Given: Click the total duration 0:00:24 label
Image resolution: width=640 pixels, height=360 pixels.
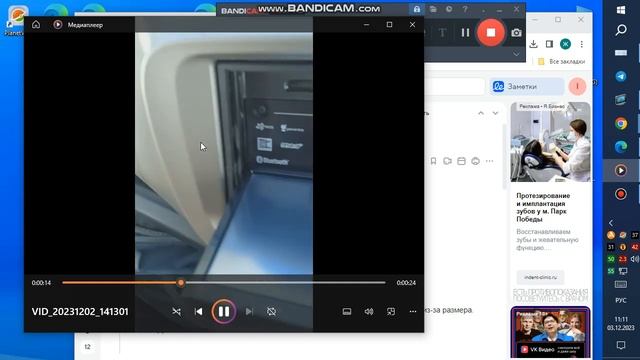Looking at the screenshot, I should point(406,282).
